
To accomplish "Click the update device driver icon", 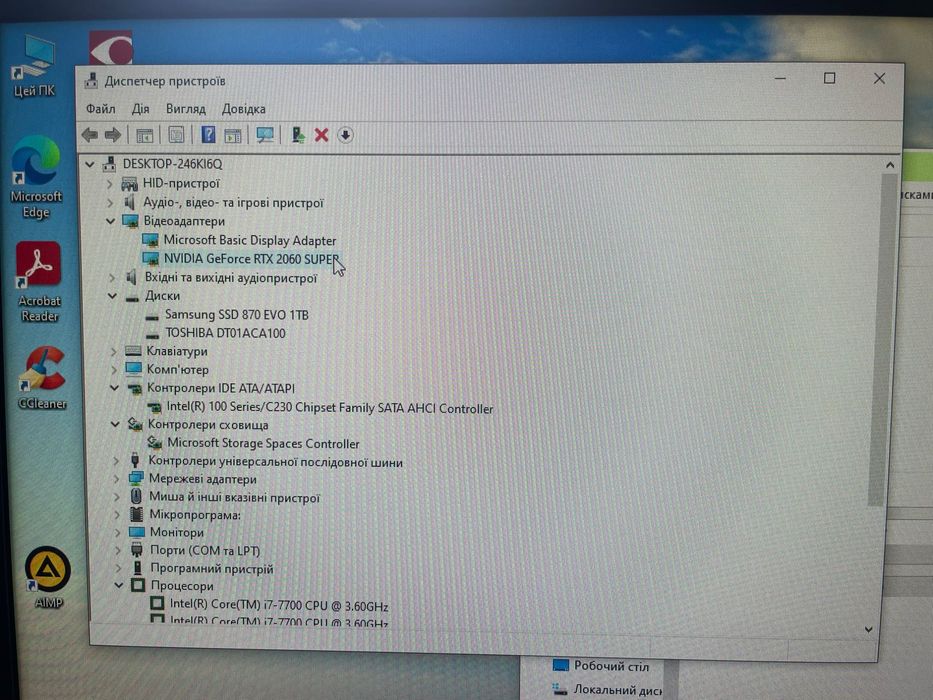I will pyautogui.click(x=298, y=135).
